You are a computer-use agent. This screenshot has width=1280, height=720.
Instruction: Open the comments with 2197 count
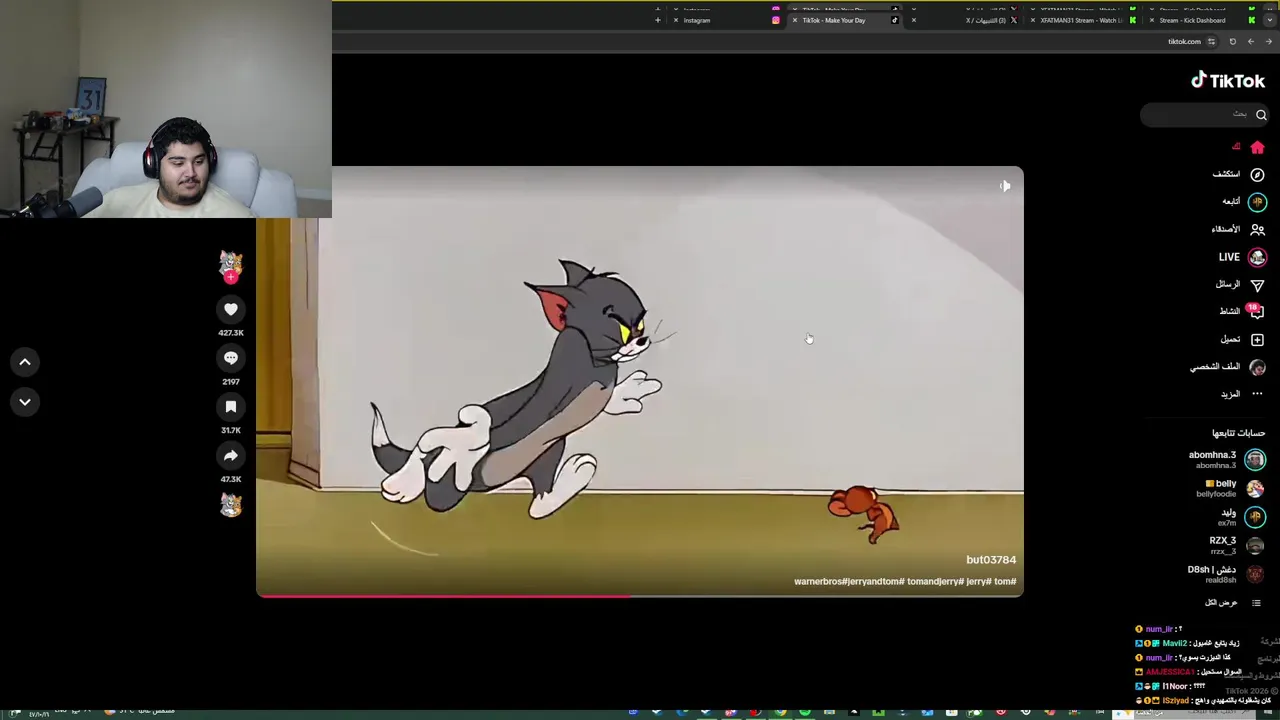point(231,358)
